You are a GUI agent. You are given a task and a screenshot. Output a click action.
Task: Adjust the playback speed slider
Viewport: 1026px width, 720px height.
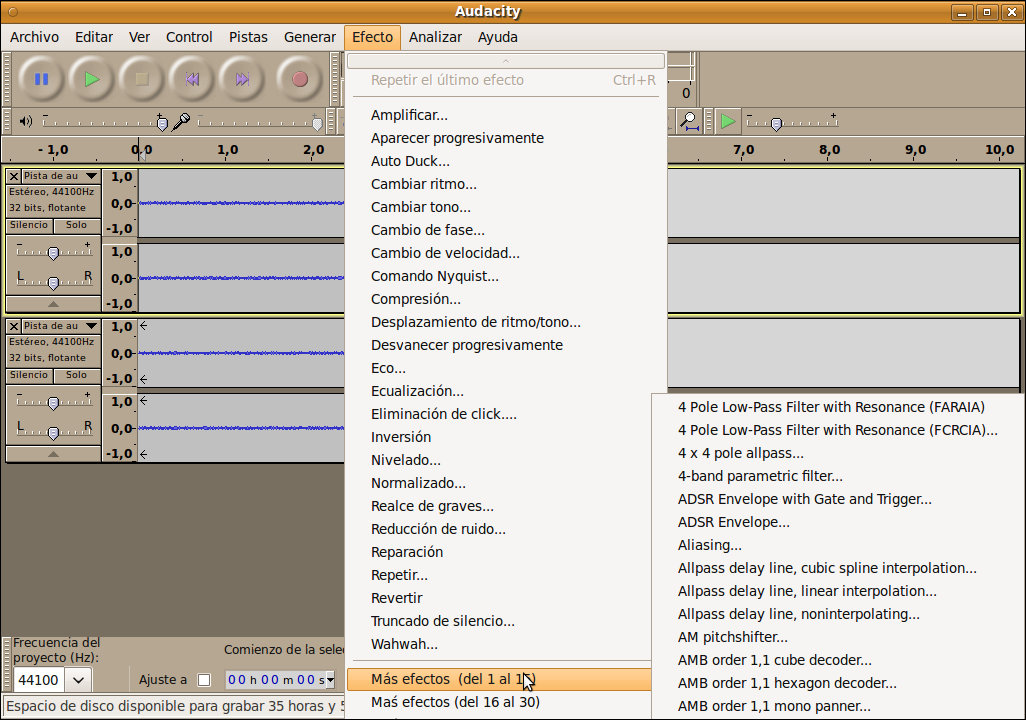coord(792,122)
